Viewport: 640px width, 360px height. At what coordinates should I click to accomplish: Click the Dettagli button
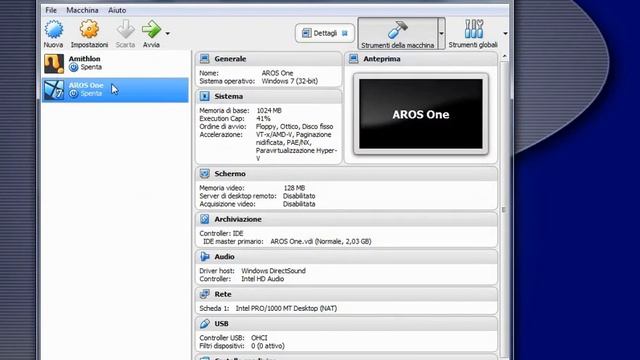click(x=325, y=33)
